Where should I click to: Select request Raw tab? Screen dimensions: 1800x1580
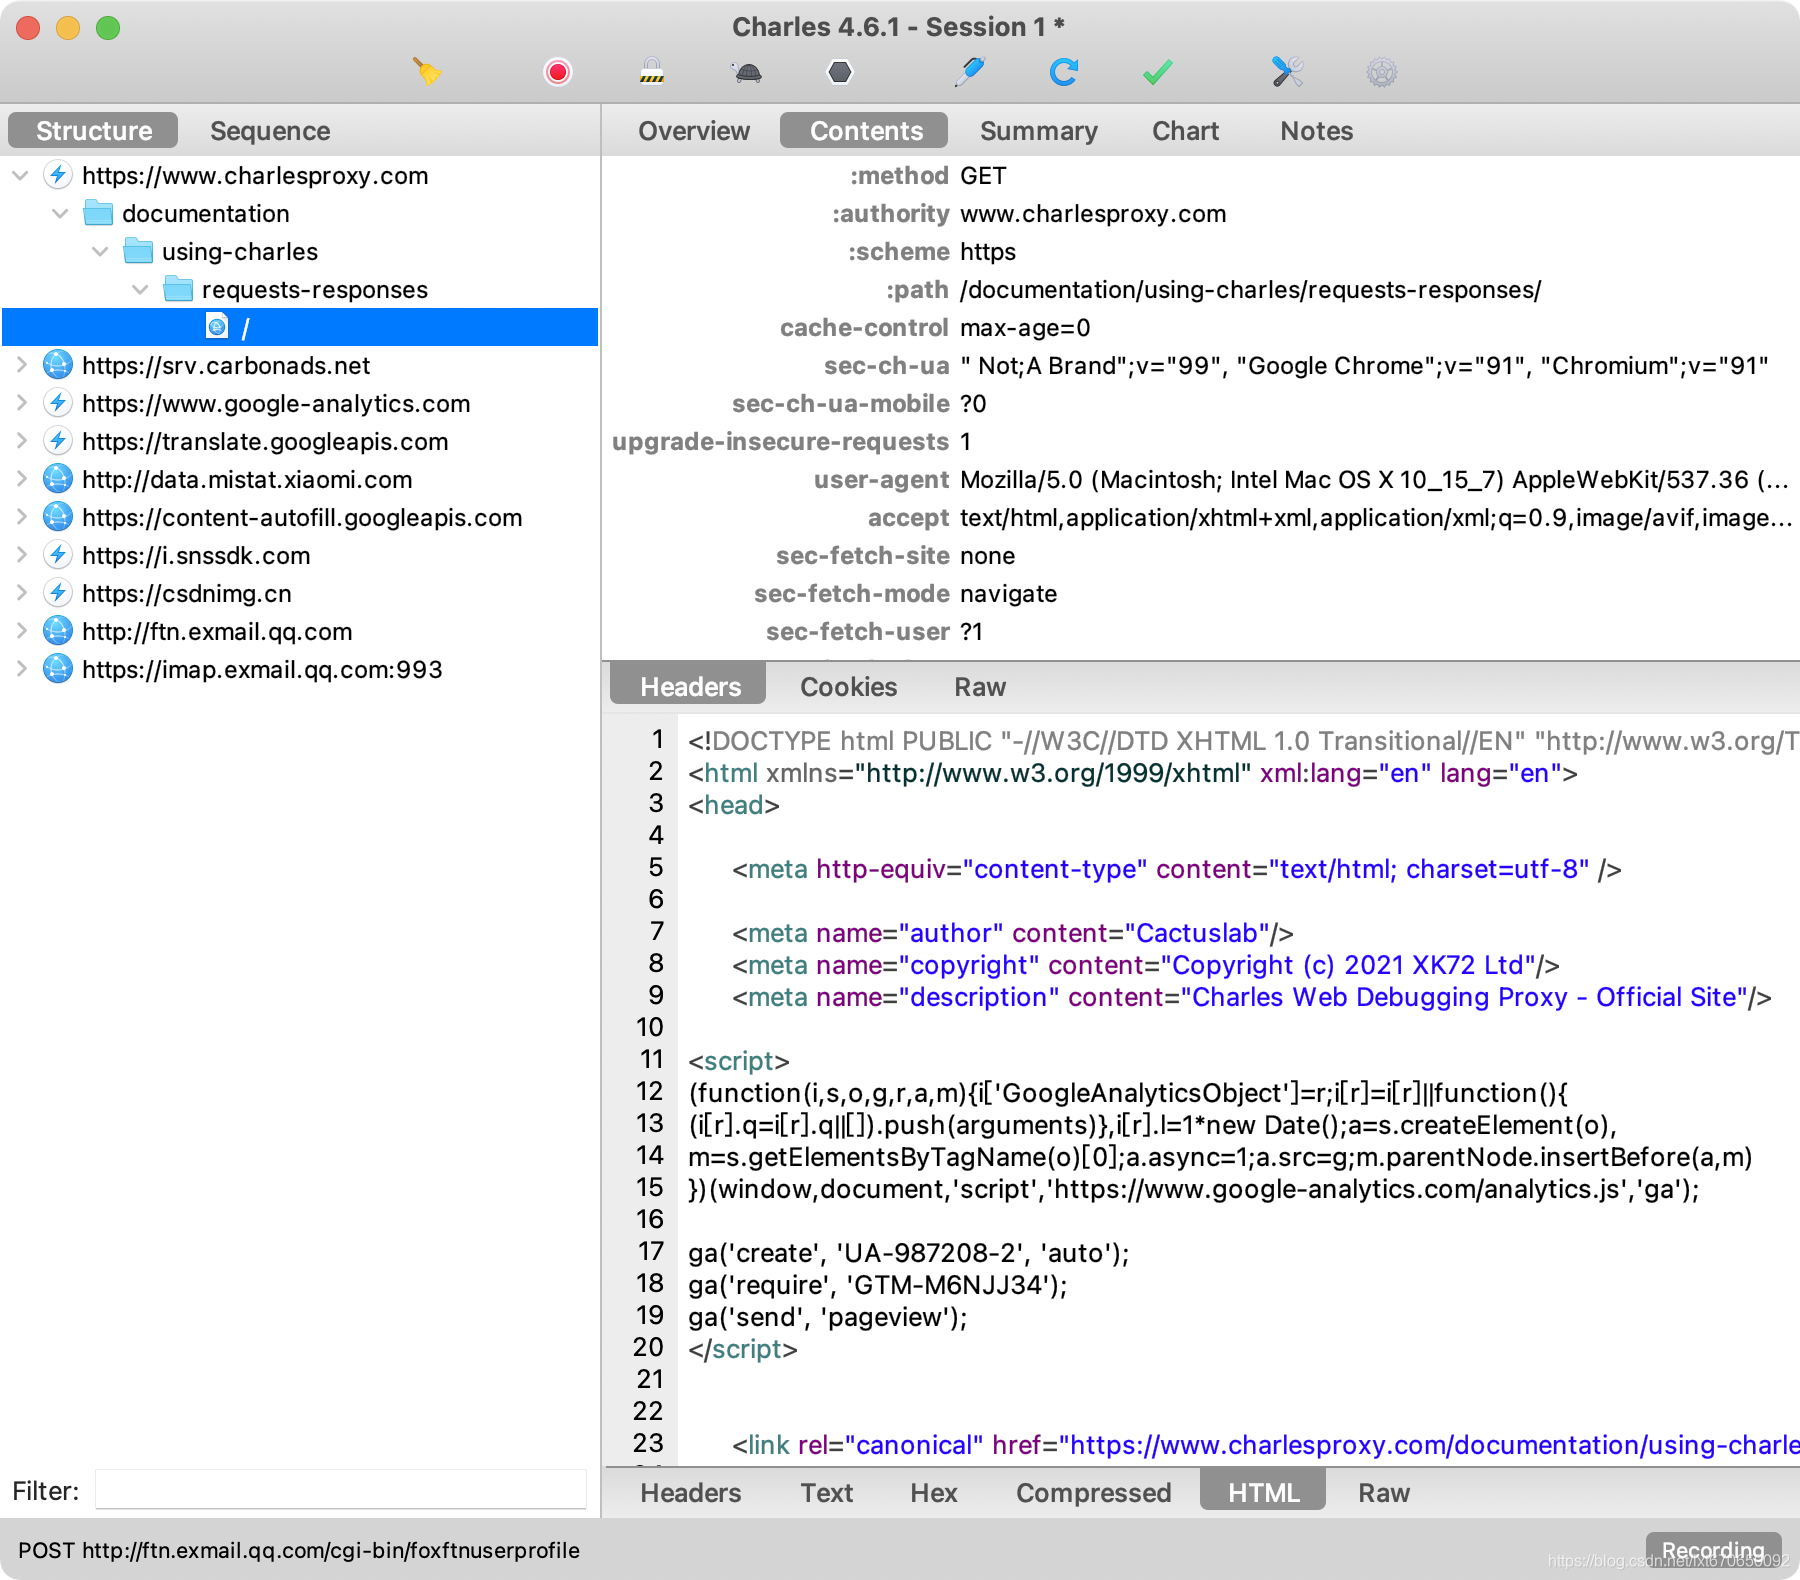click(x=979, y=687)
